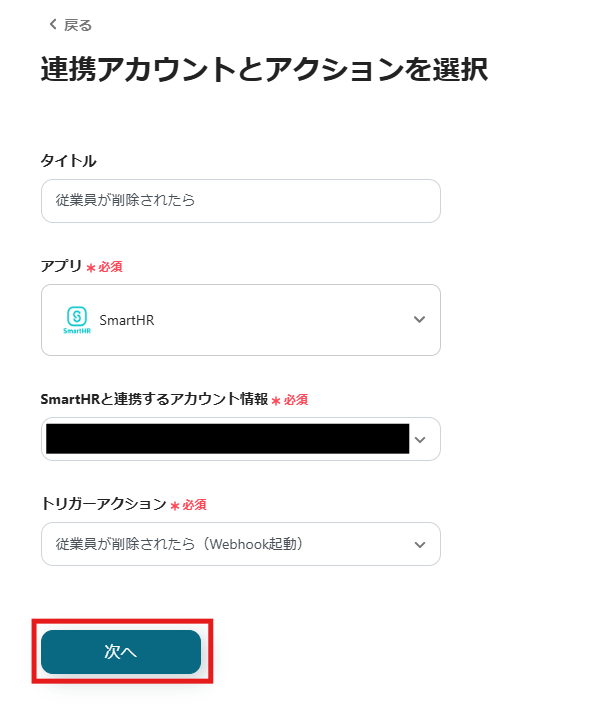Select the SmartHR app name text

coord(127,321)
